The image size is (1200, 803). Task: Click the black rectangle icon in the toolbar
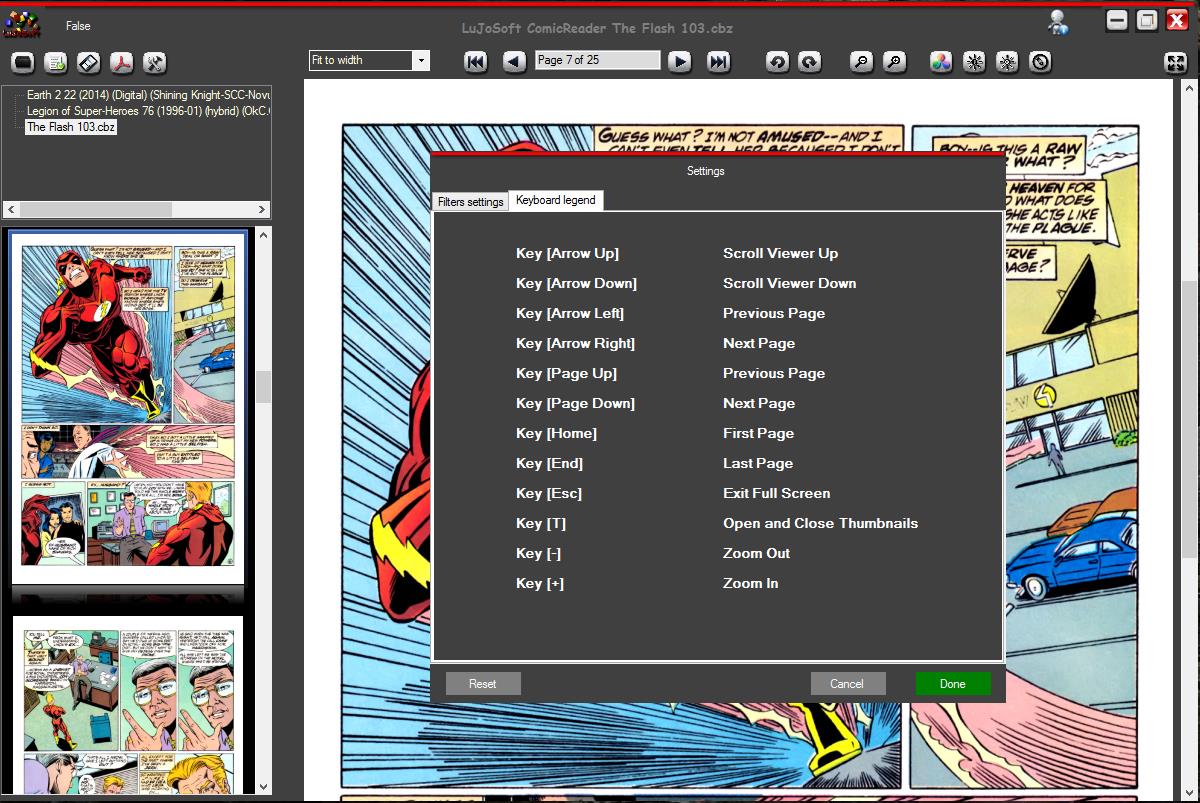pyautogui.click(x=23, y=62)
